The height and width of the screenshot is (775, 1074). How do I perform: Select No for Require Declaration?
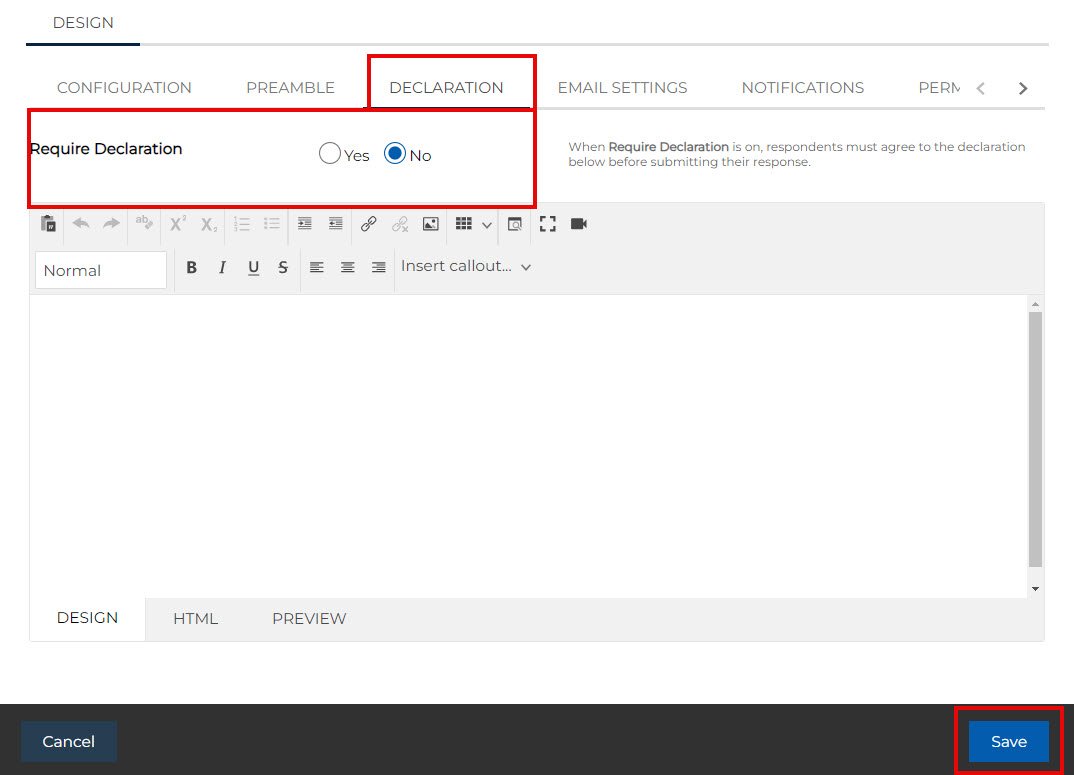click(x=395, y=154)
